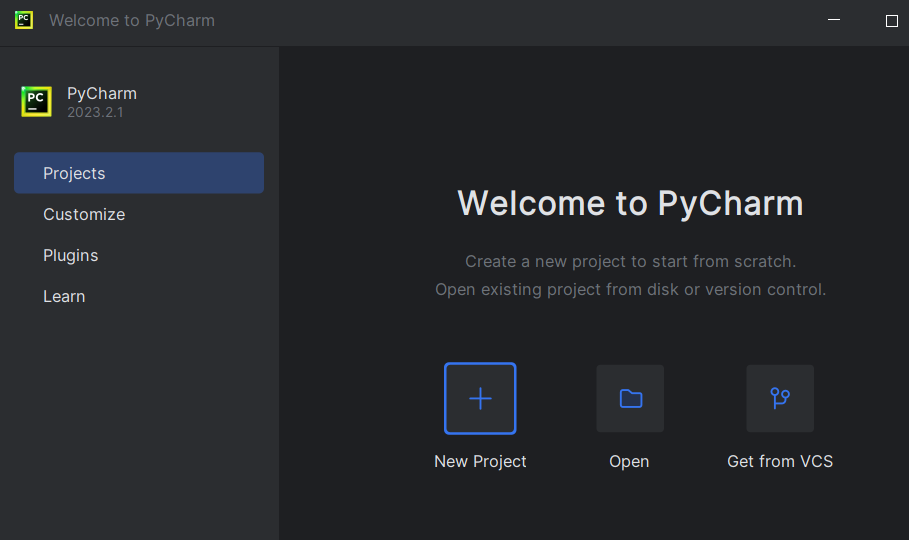Click the PyCharm name in sidebar
The height and width of the screenshot is (540, 909).
coord(102,93)
